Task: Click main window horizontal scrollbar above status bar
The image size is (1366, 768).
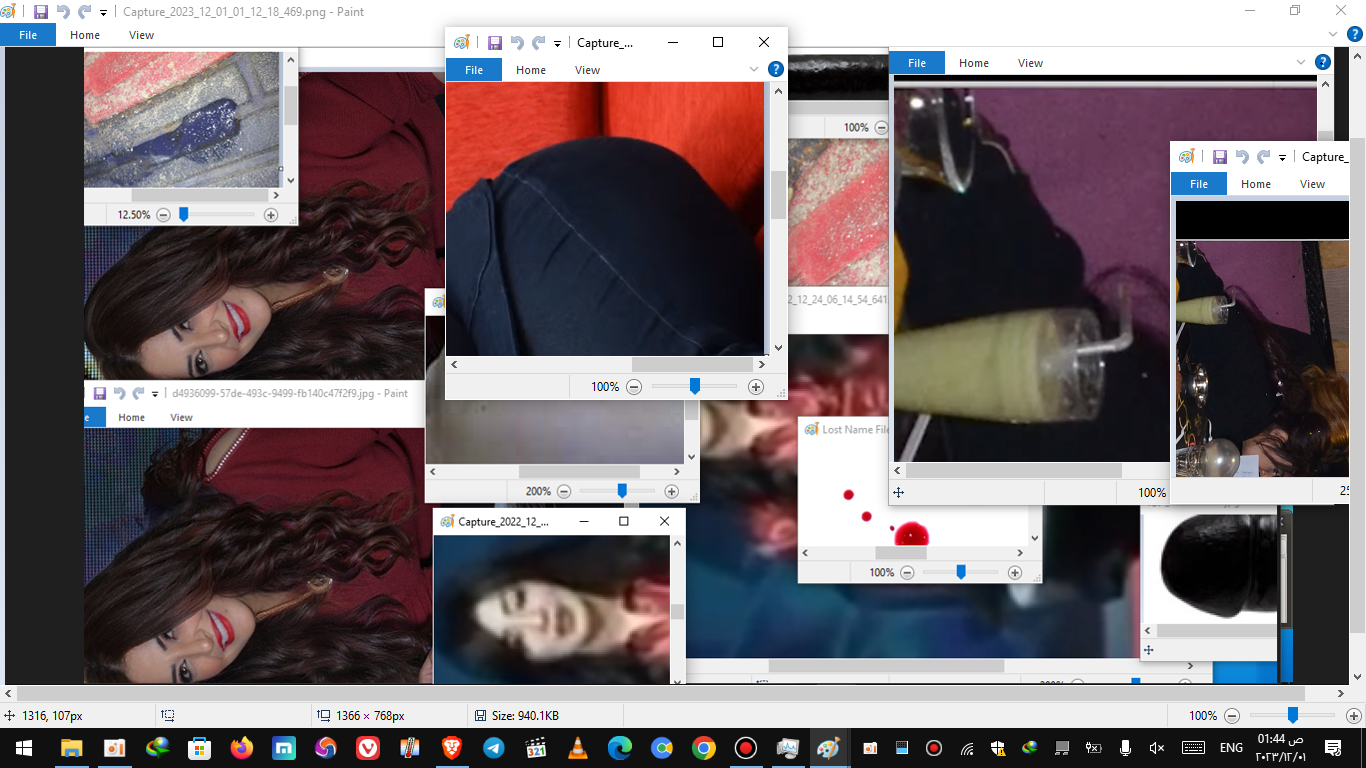Action: [660, 693]
